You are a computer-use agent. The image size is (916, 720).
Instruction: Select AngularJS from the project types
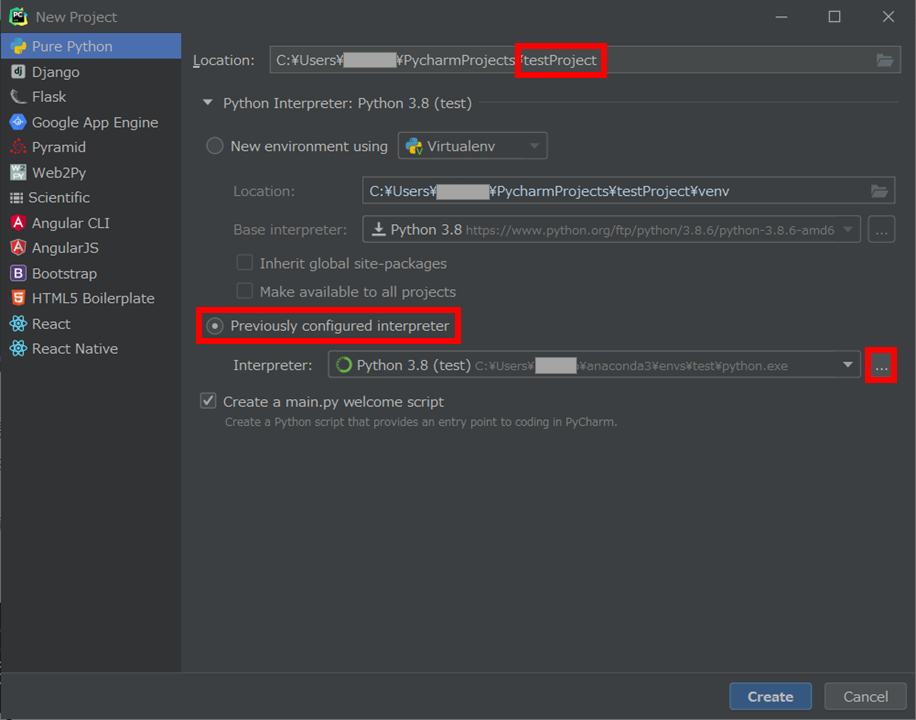click(91, 248)
